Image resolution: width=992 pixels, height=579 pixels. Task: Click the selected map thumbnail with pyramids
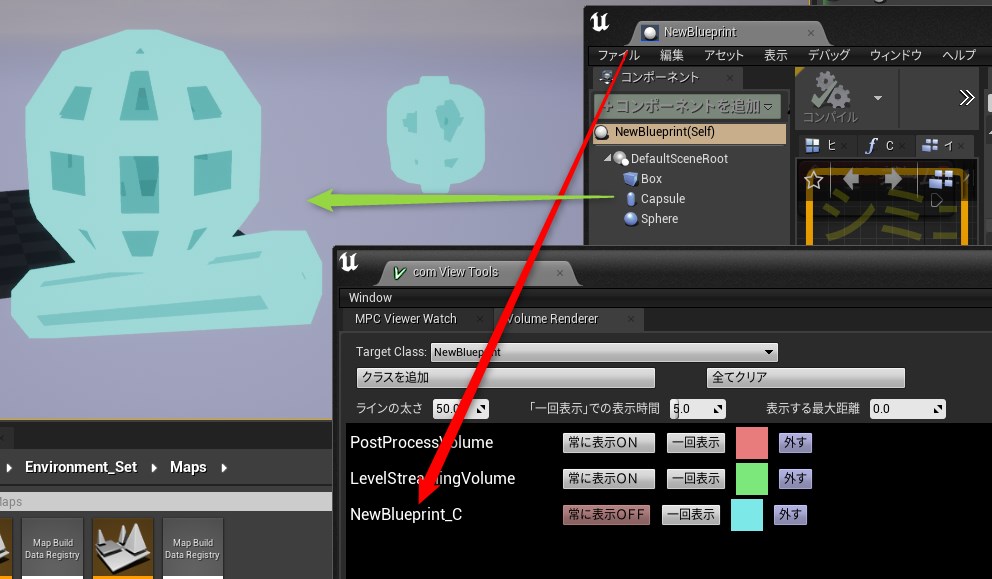coord(122,546)
